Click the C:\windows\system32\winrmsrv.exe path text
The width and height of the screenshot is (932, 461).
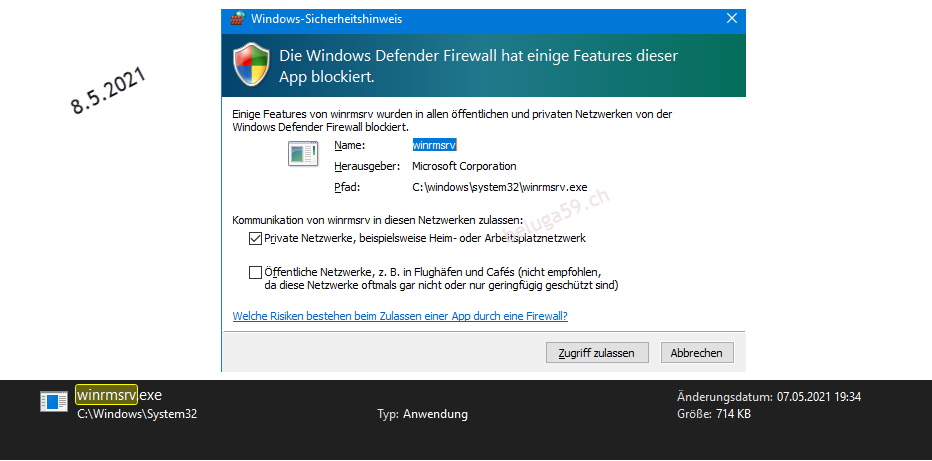tap(500, 188)
